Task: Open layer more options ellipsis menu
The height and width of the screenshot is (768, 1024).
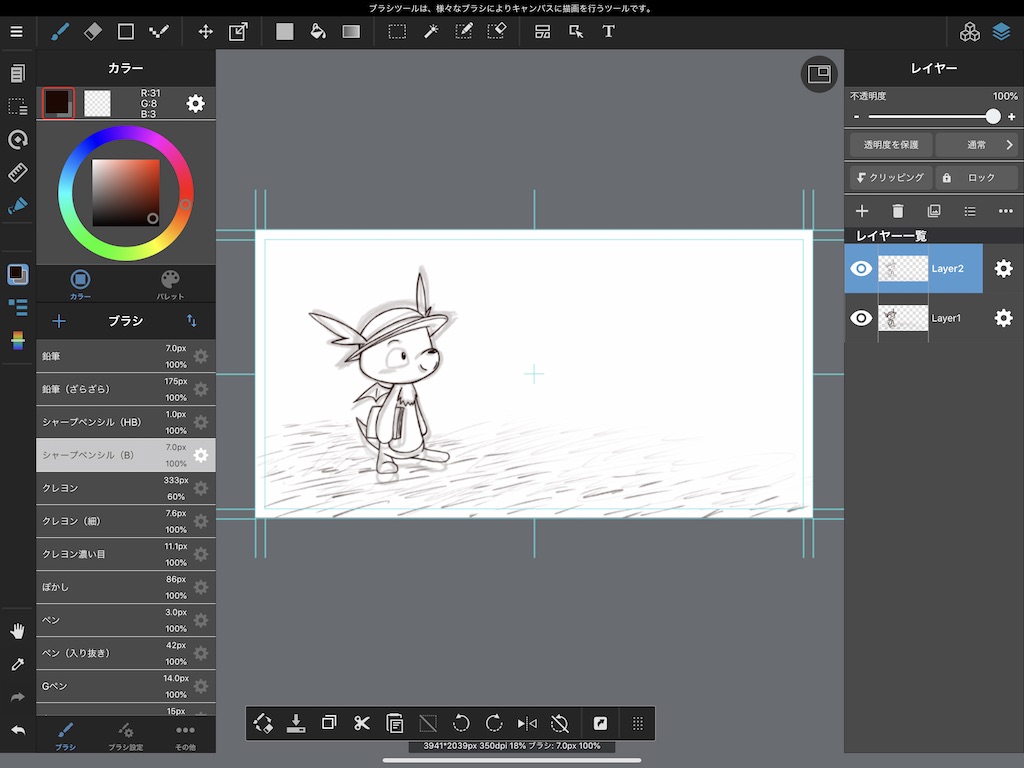Action: point(1005,211)
